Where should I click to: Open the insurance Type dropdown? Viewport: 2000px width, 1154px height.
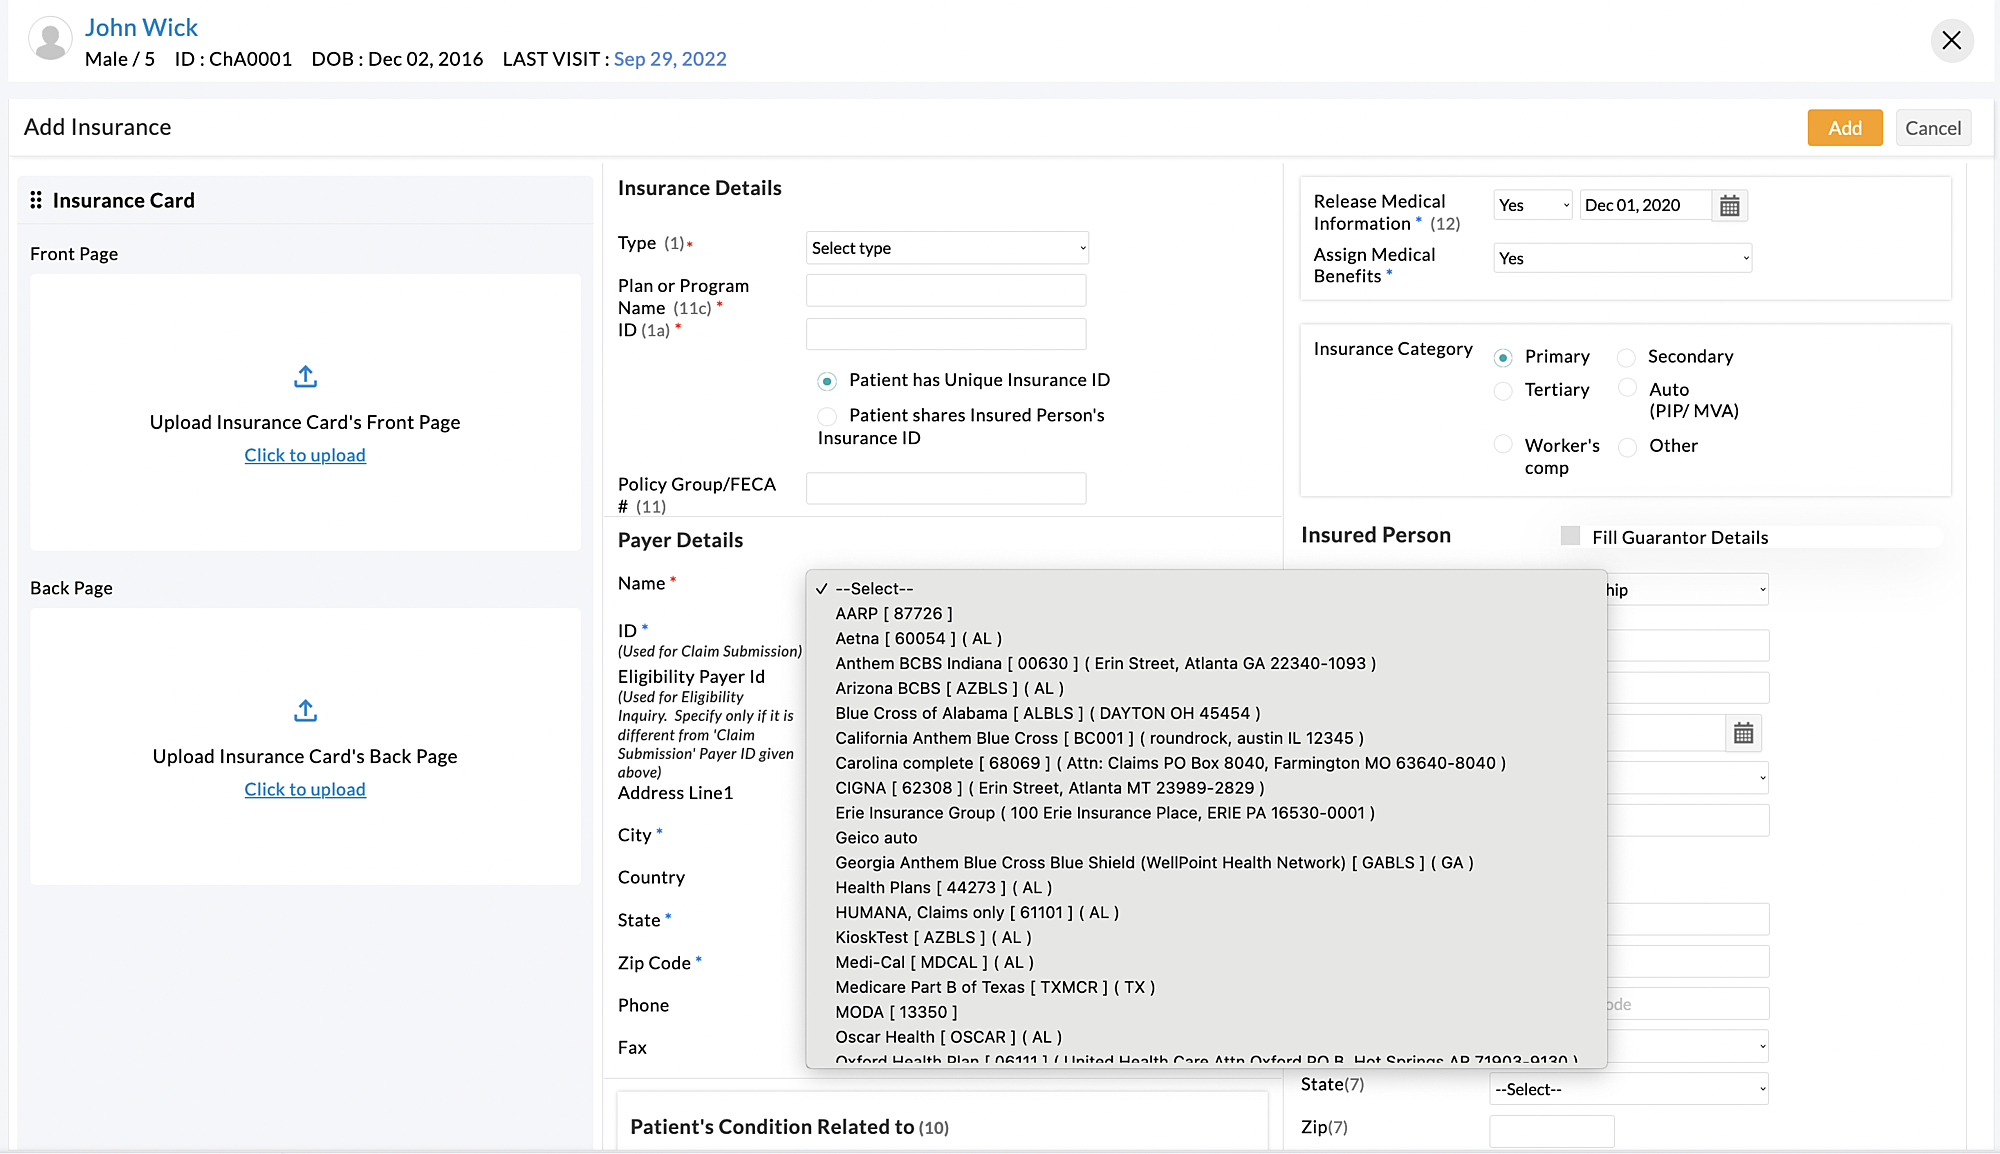point(946,247)
